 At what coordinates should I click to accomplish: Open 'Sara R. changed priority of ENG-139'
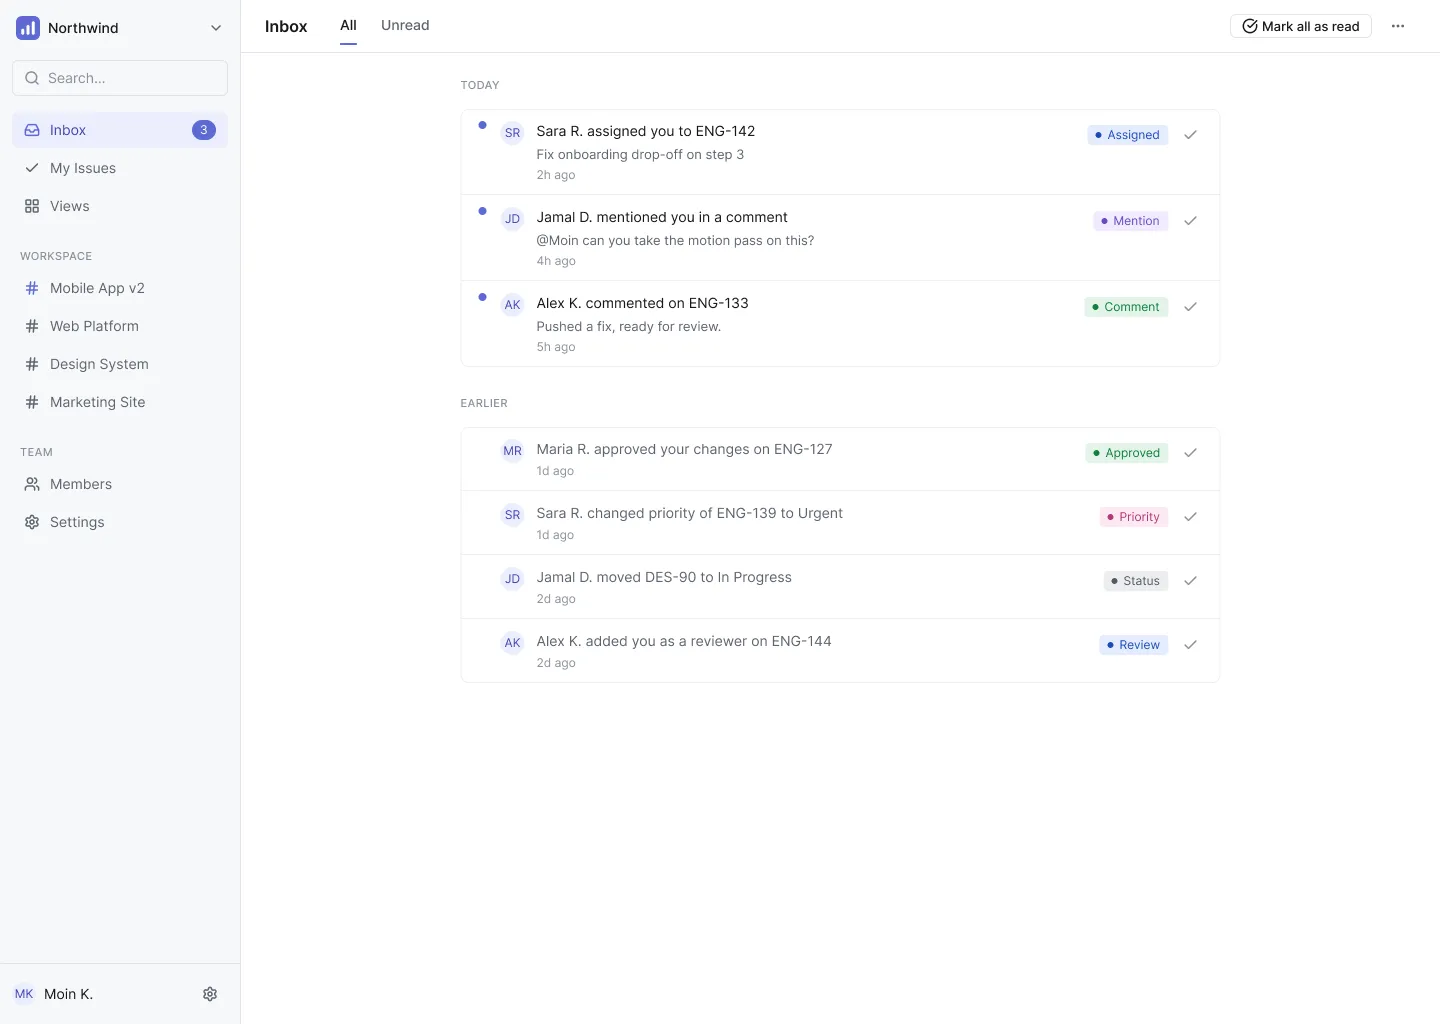840,523
